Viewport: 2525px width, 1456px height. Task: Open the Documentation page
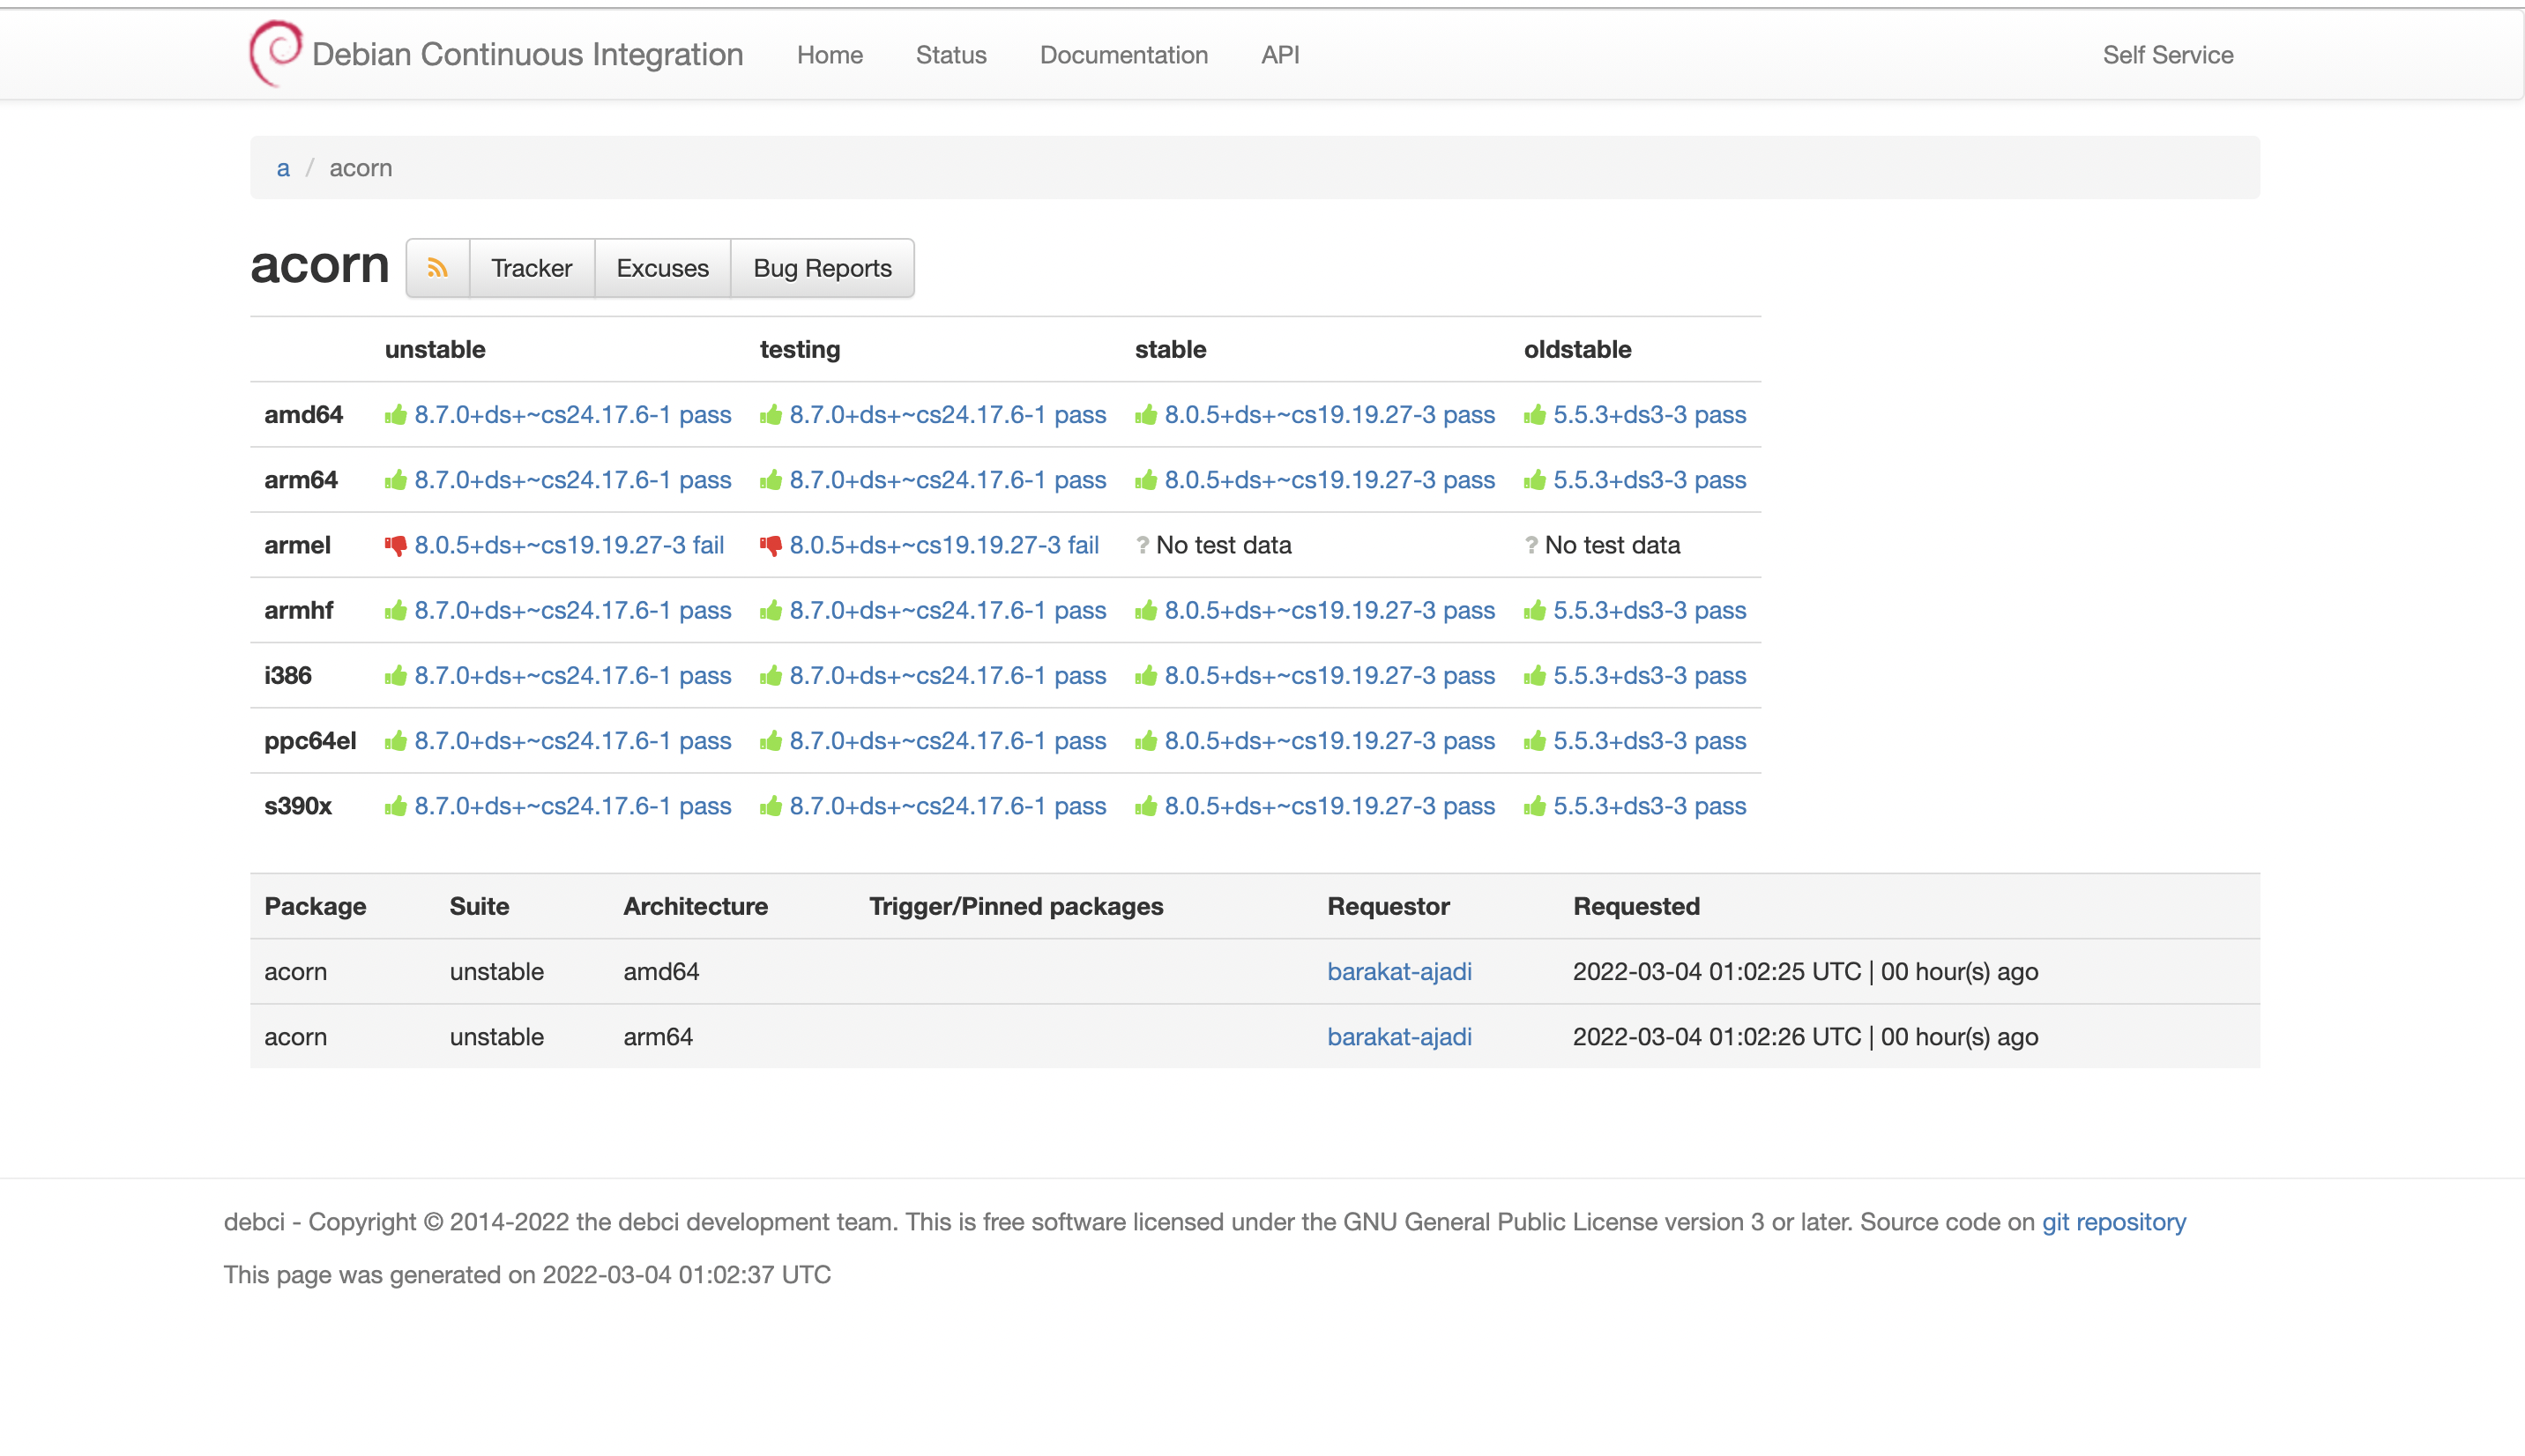pos(1124,55)
